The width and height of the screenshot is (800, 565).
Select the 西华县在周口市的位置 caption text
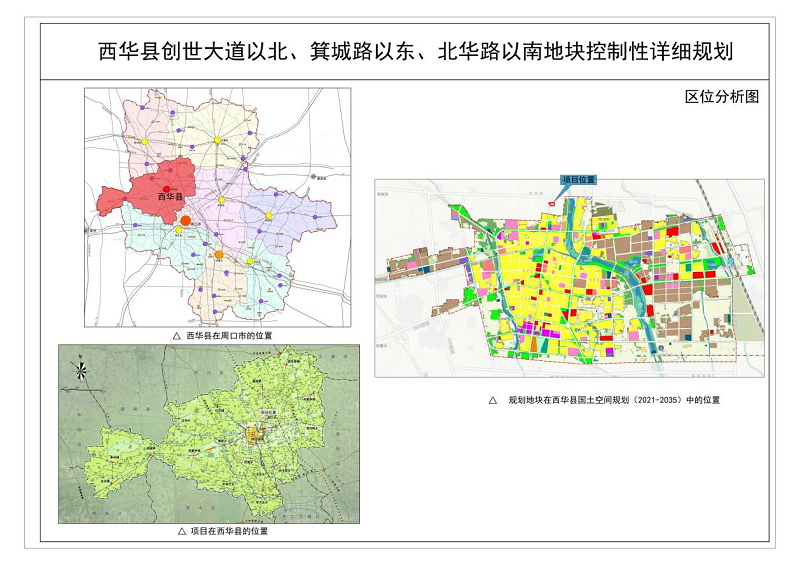click(x=229, y=336)
